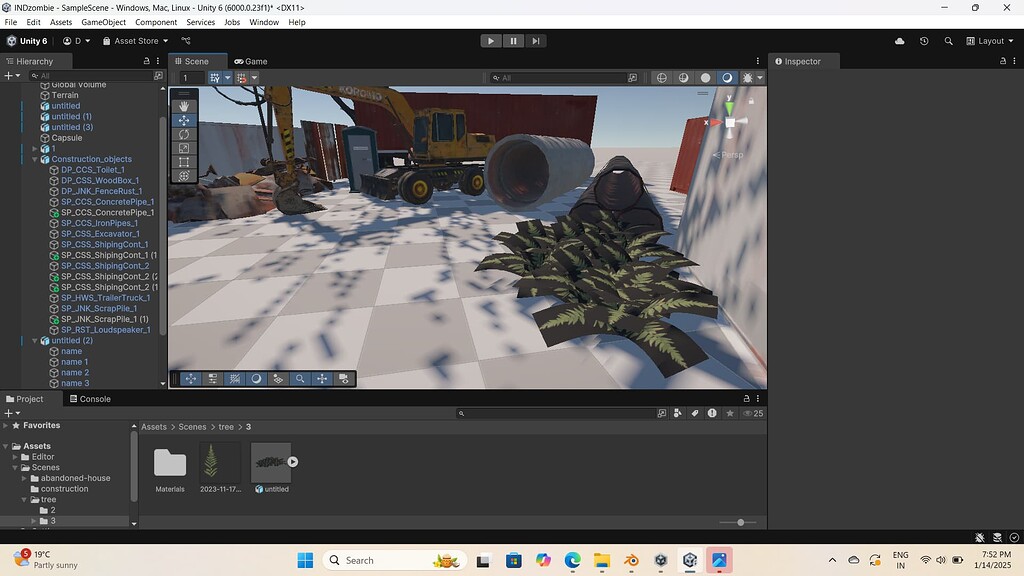1024x576 pixels.
Task: Open the GameObject menu
Action: click(103, 21)
